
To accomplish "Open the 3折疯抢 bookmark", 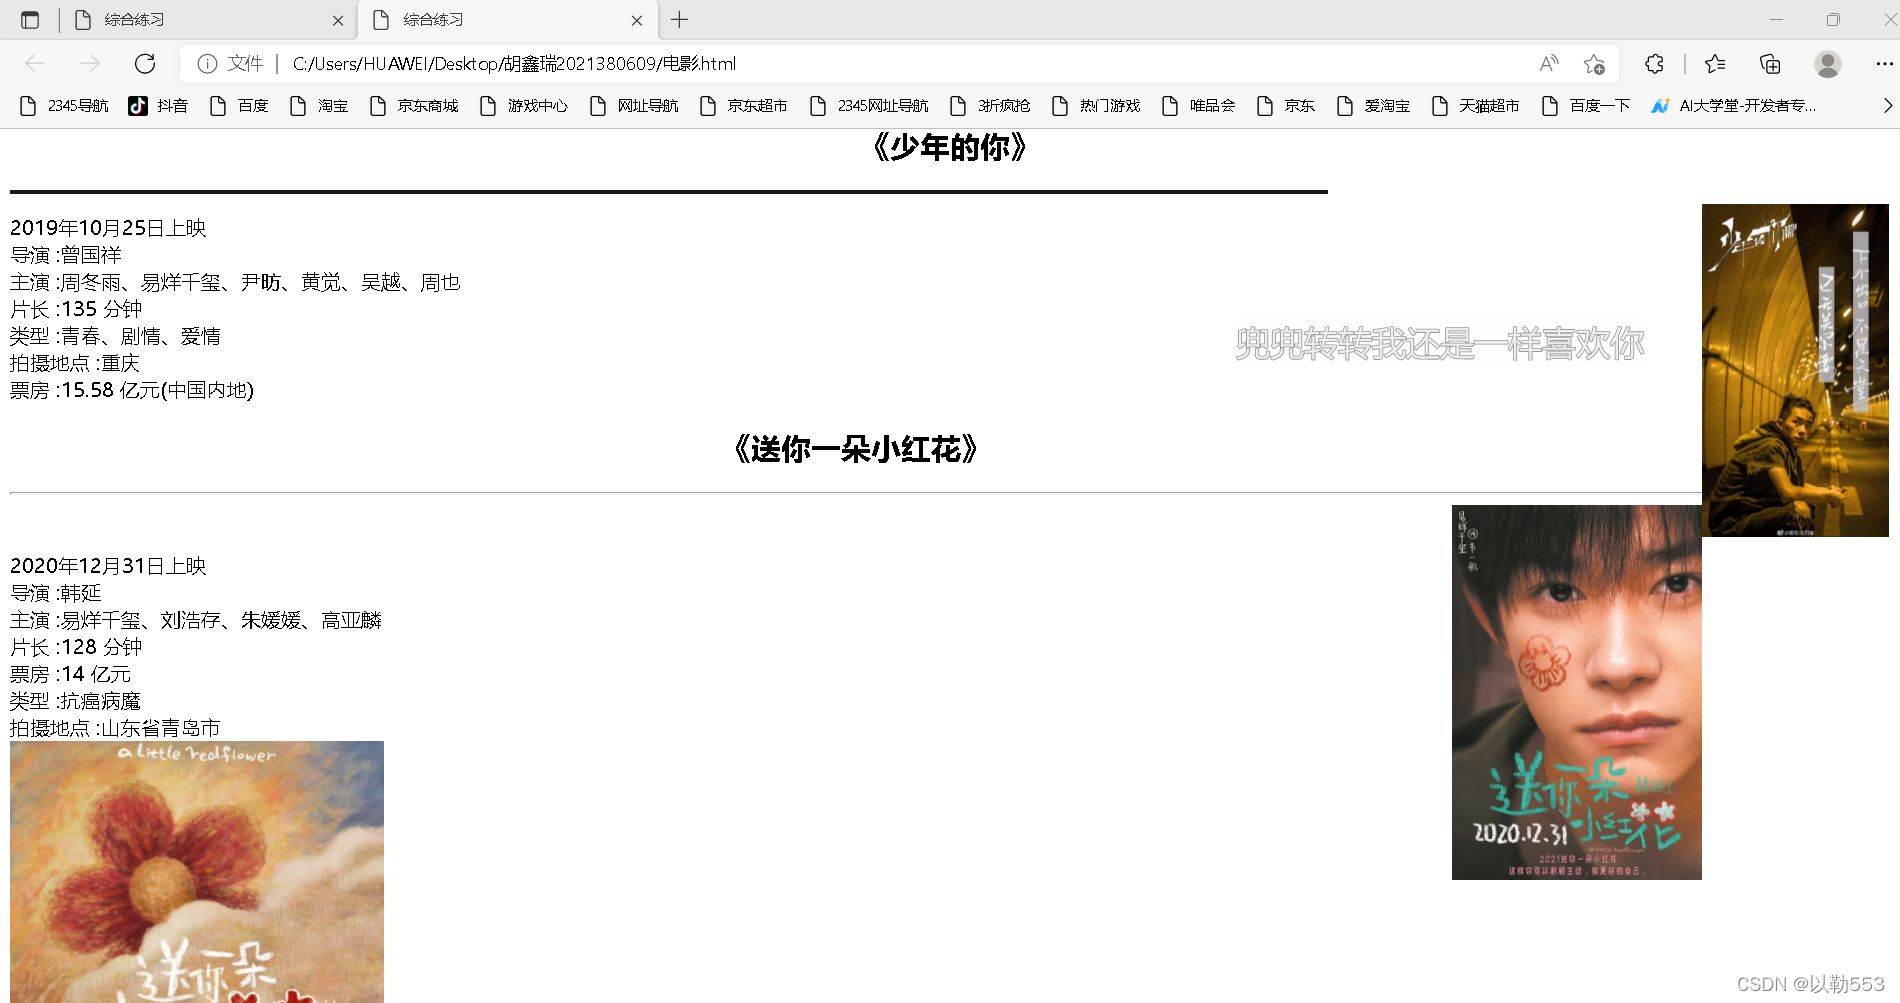I will tap(990, 106).
